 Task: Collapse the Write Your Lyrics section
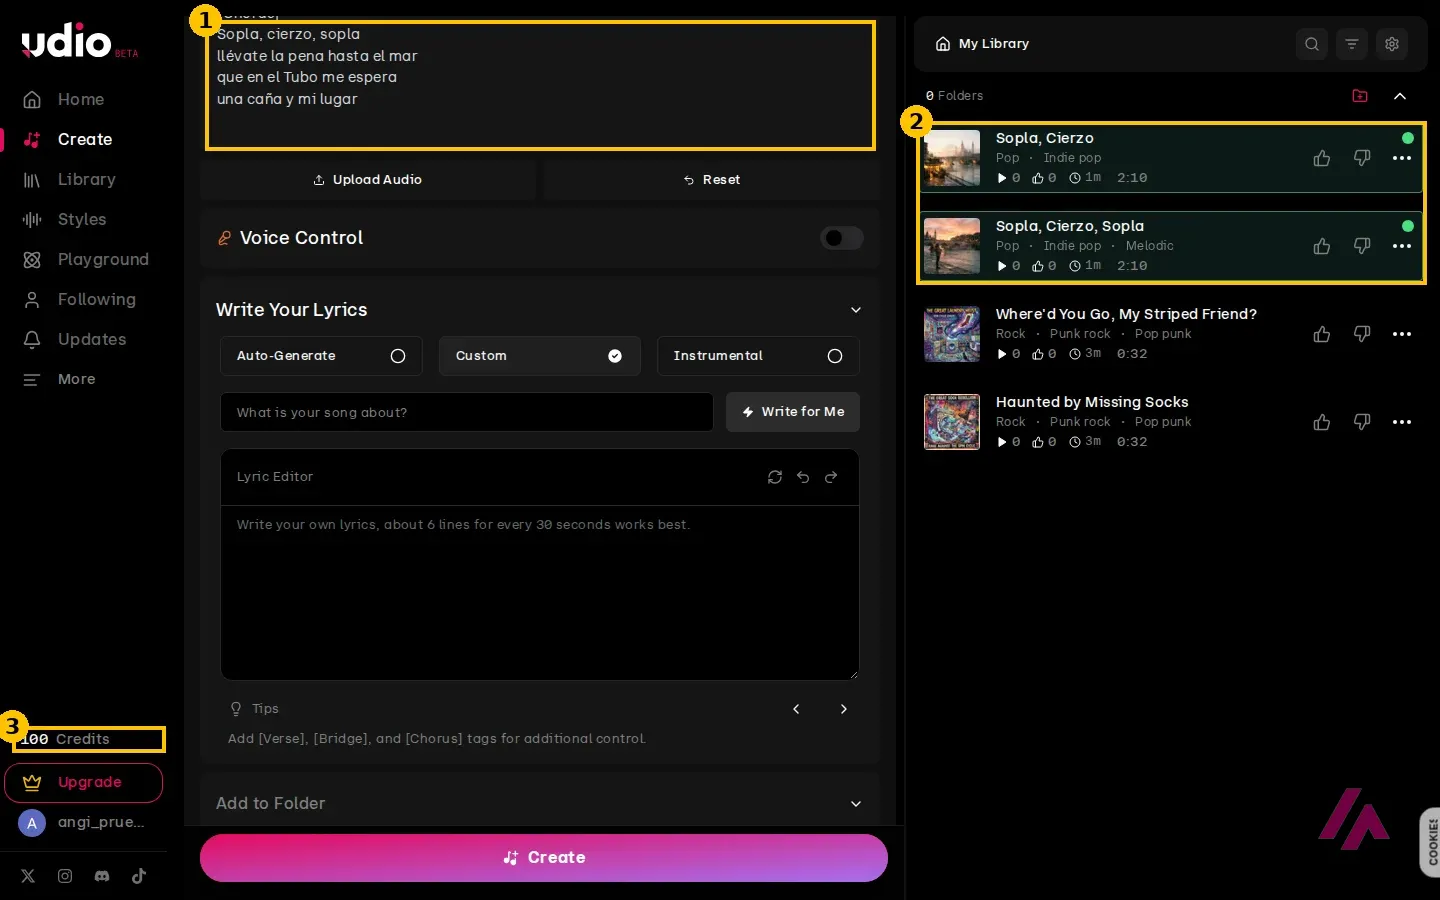point(856,310)
